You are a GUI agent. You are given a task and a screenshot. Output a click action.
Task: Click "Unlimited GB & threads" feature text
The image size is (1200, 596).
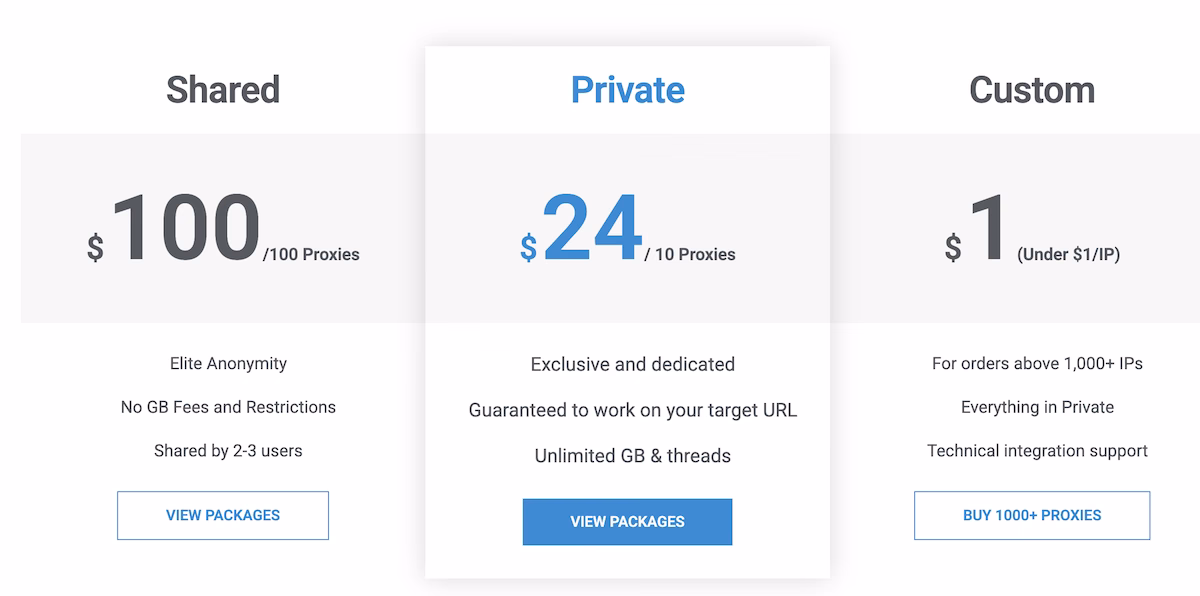[x=632, y=456]
